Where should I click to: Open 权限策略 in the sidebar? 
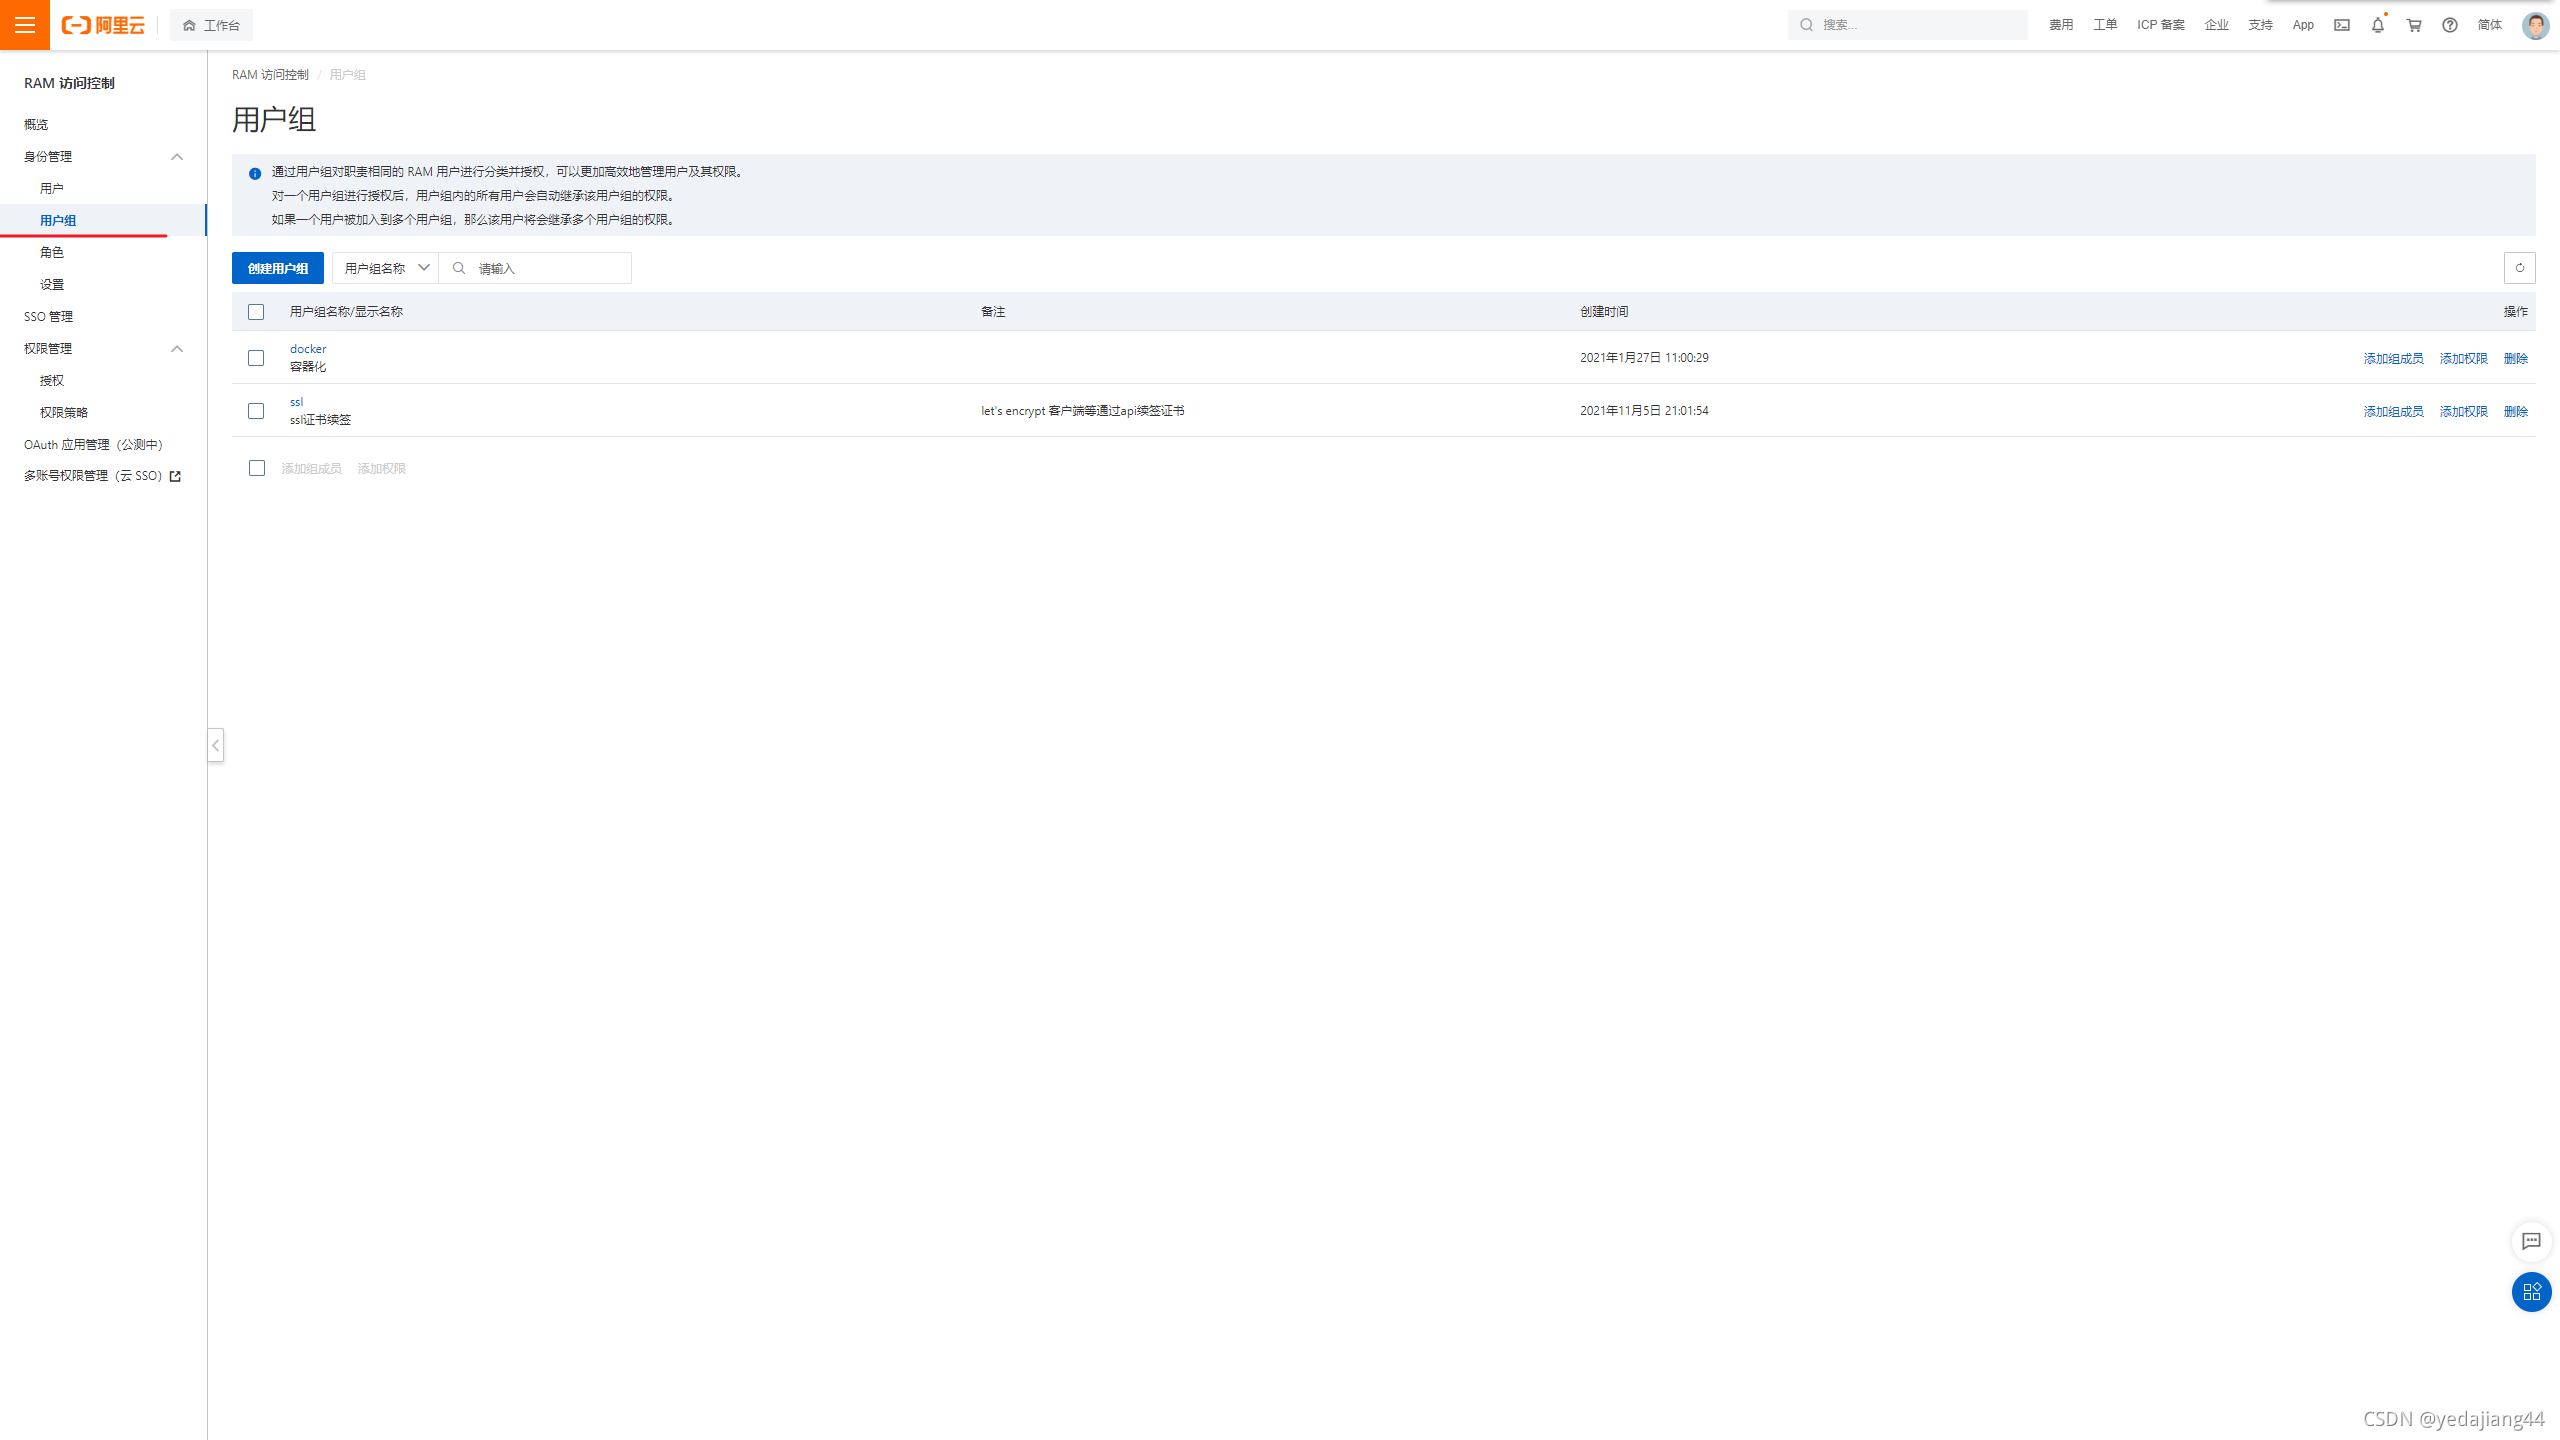coord(64,412)
